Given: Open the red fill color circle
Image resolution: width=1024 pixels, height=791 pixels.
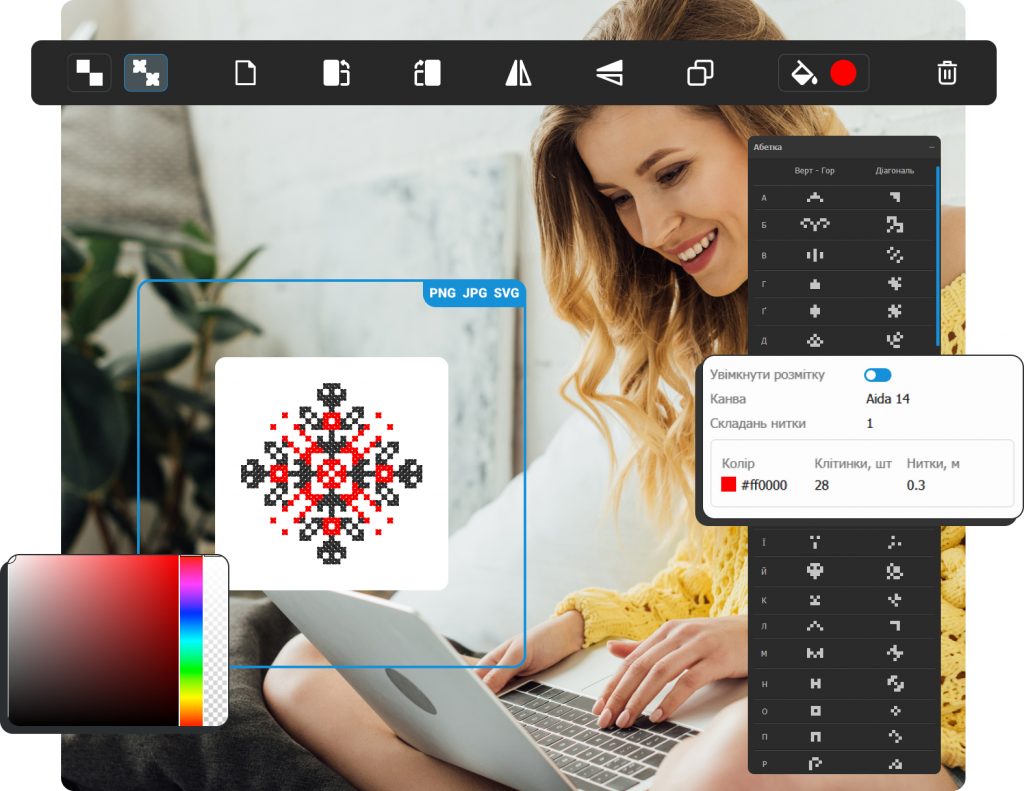Looking at the screenshot, I should pos(843,73).
